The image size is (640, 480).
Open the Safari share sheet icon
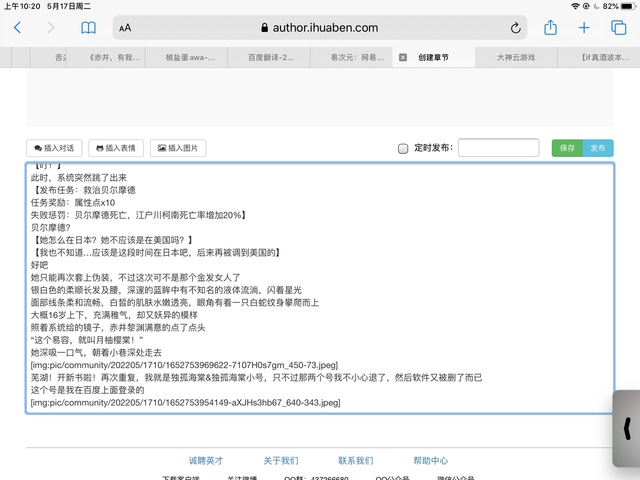tap(549, 28)
